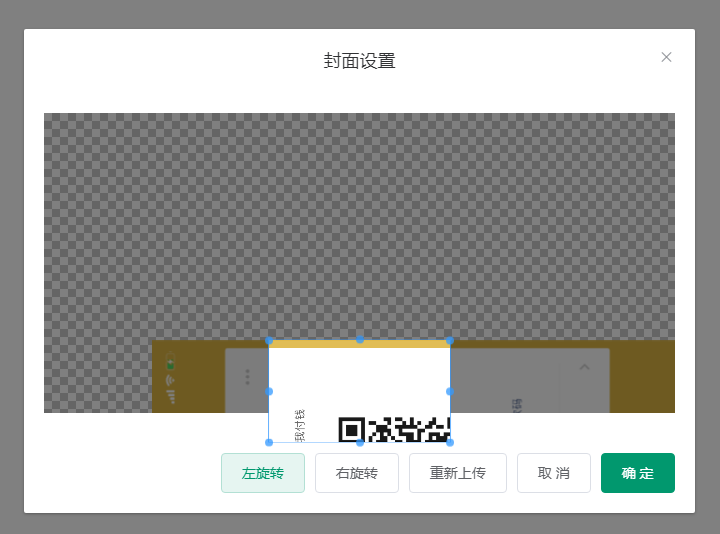The image size is (720, 534).
Task: Click the bottom-center crop handle
Action: (x=360, y=442)
